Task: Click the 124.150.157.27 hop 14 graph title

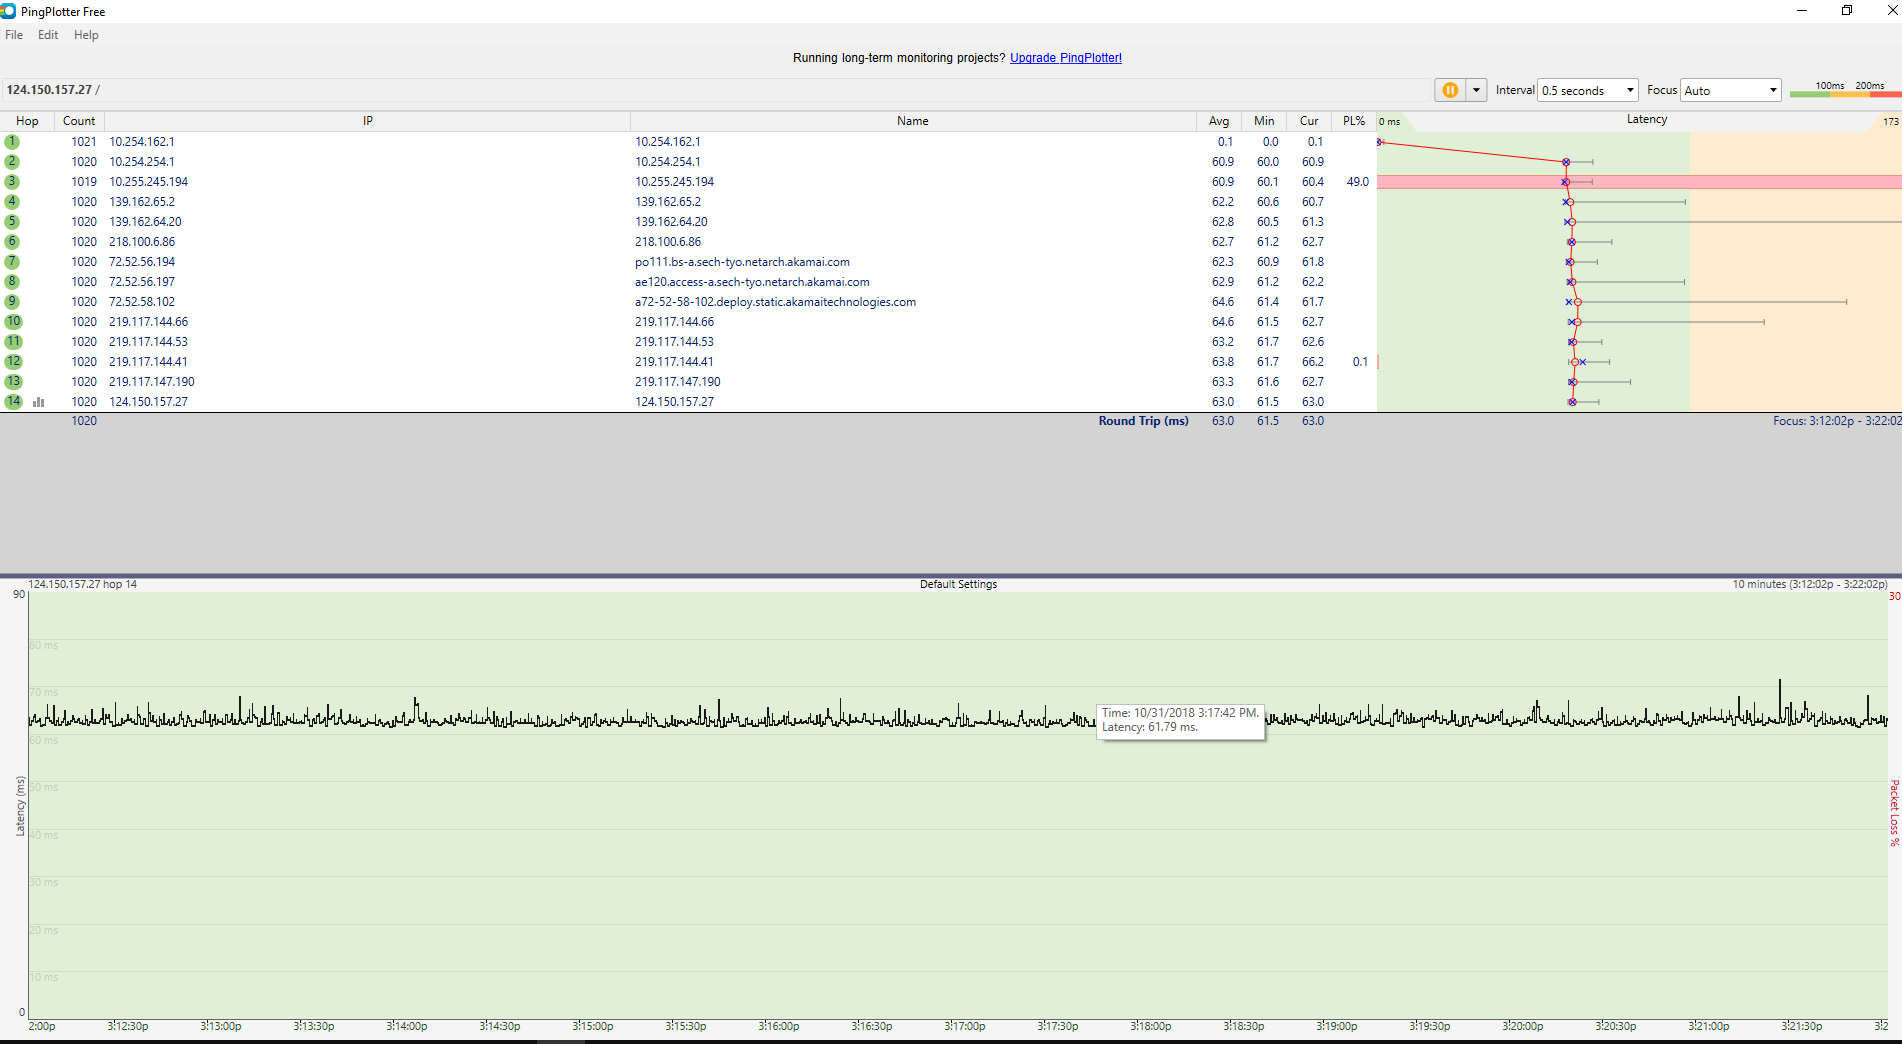Action: [83, 584]
